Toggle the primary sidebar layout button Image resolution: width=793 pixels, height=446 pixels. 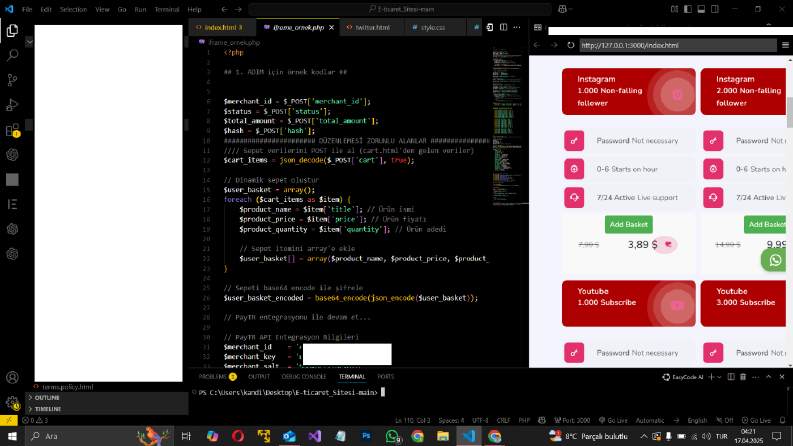(688, 9)
